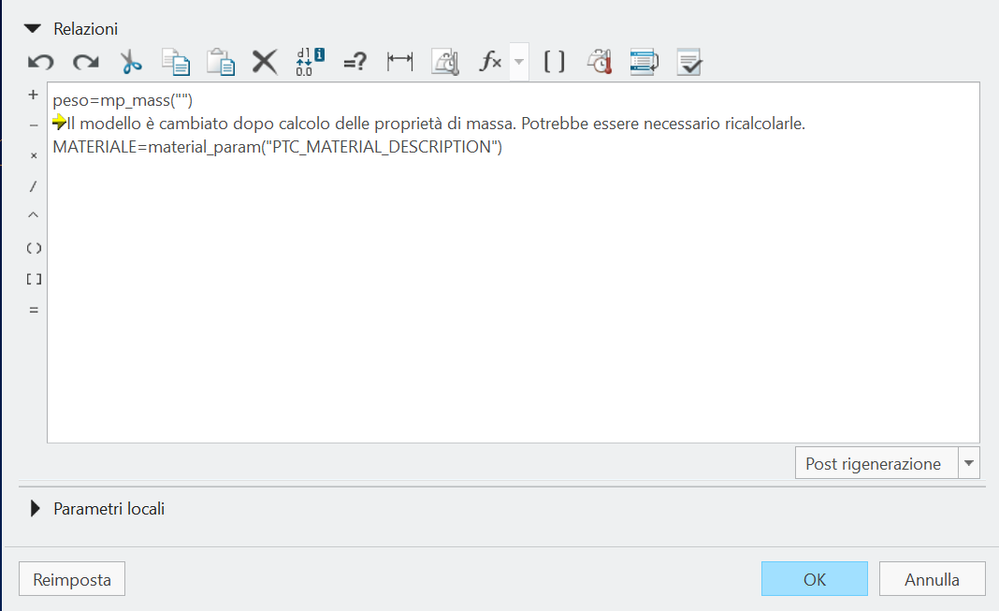Toggle dimension symbol display mode

click(310, 61)
